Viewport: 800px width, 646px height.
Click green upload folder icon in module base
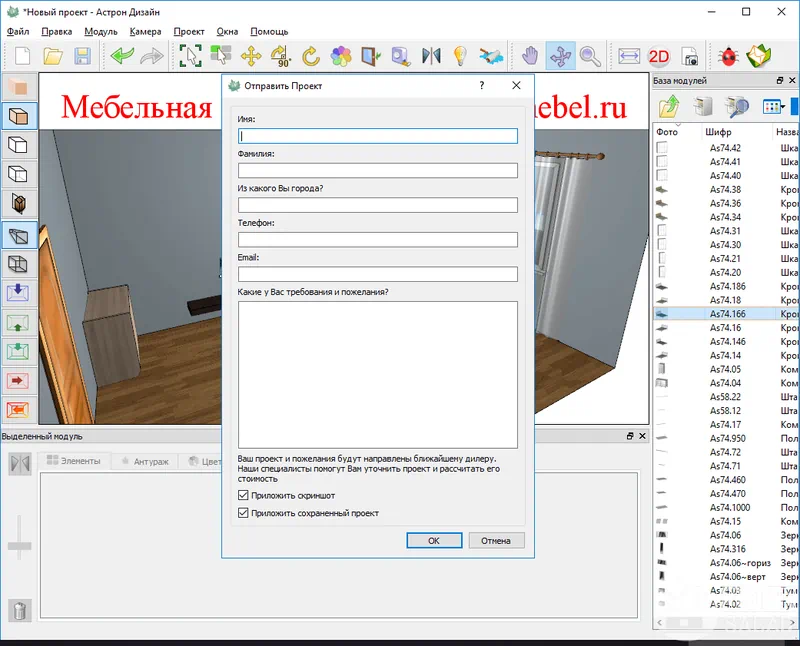[669, 106]
